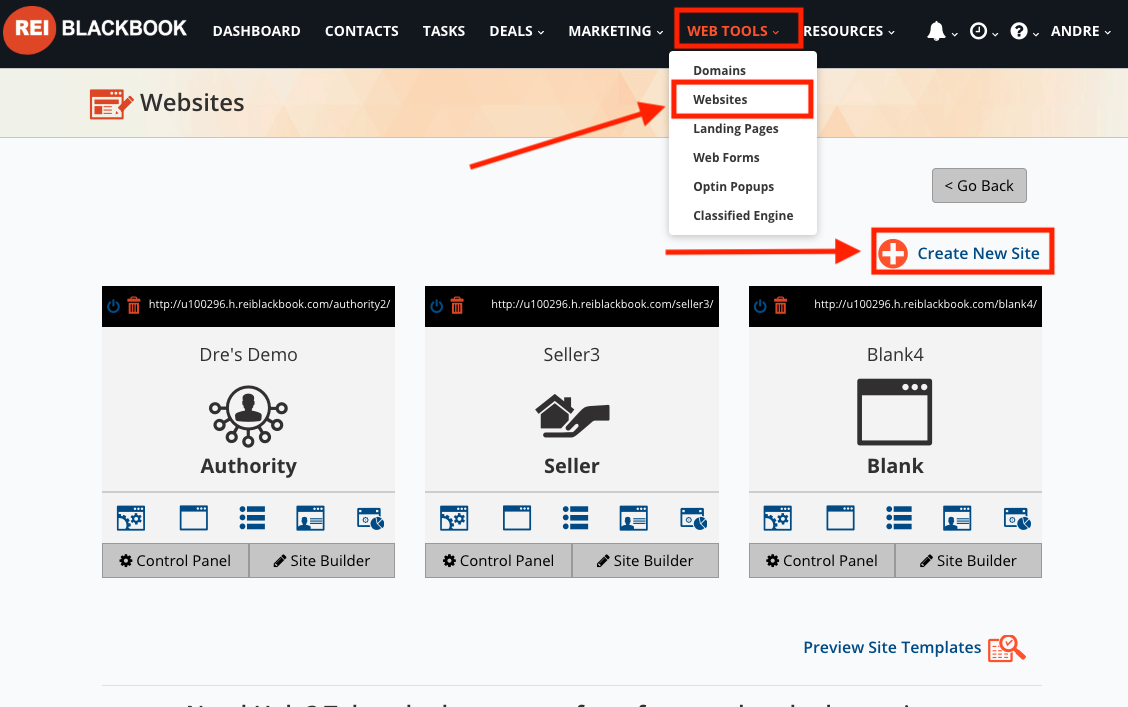The image size is (1128, 707).
Task: Expand the Marketing dropdown menu
Action: tap(616, 31)
